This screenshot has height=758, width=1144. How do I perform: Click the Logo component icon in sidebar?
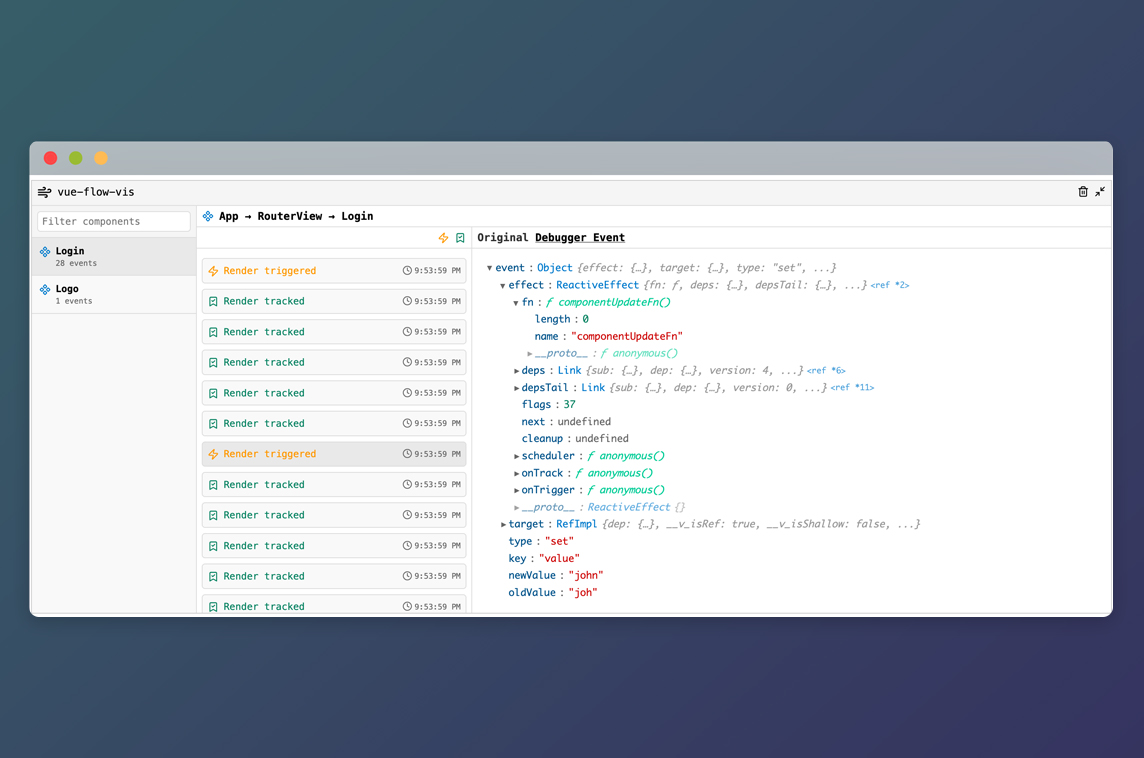point(45,289)
